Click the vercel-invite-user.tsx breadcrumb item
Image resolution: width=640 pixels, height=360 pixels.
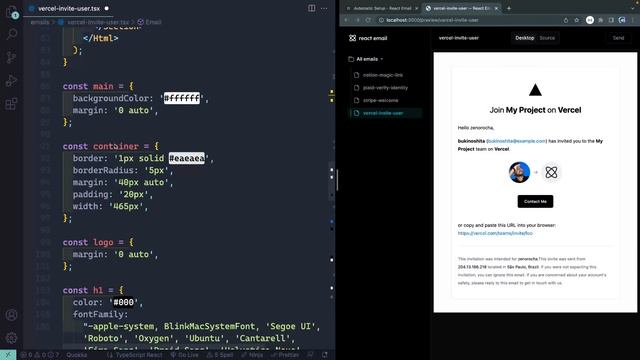coord(94,22)
